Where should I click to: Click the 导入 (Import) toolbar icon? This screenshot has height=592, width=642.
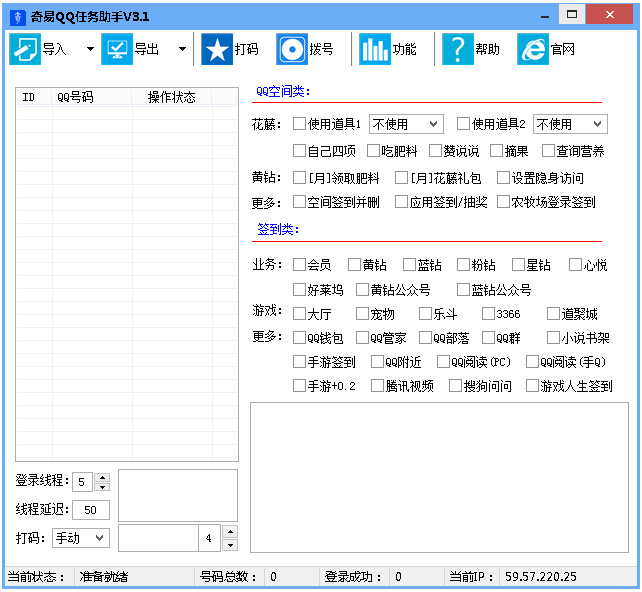click(25, 49)
